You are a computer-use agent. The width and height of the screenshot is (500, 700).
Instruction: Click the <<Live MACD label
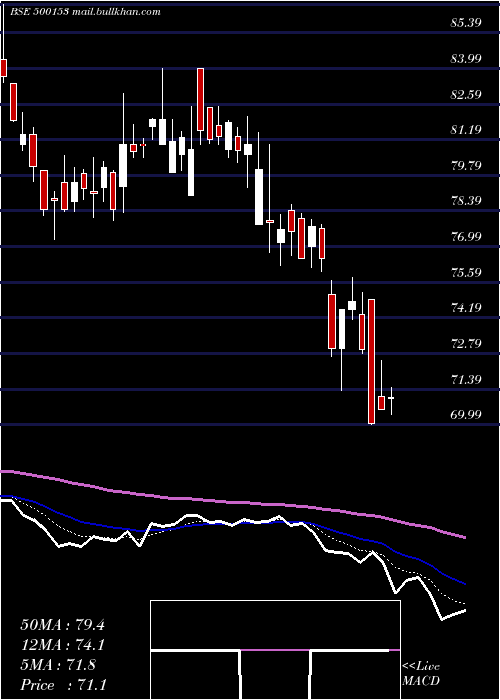pos(421,674)
